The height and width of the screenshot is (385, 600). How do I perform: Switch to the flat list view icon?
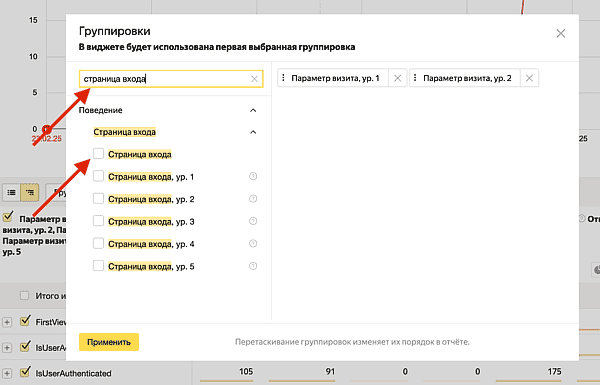(11, 192)
